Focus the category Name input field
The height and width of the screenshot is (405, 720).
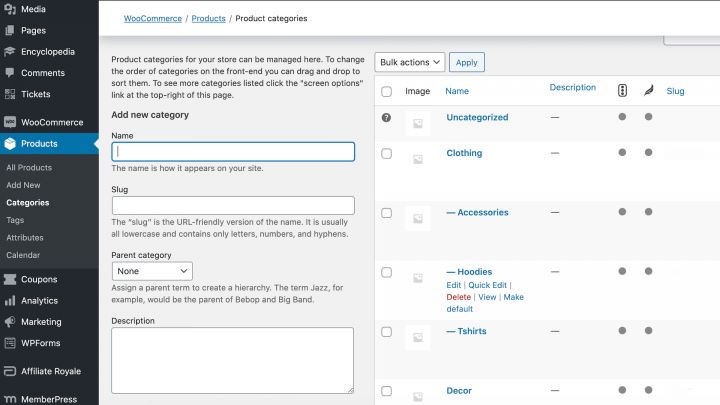click(233, 152)
